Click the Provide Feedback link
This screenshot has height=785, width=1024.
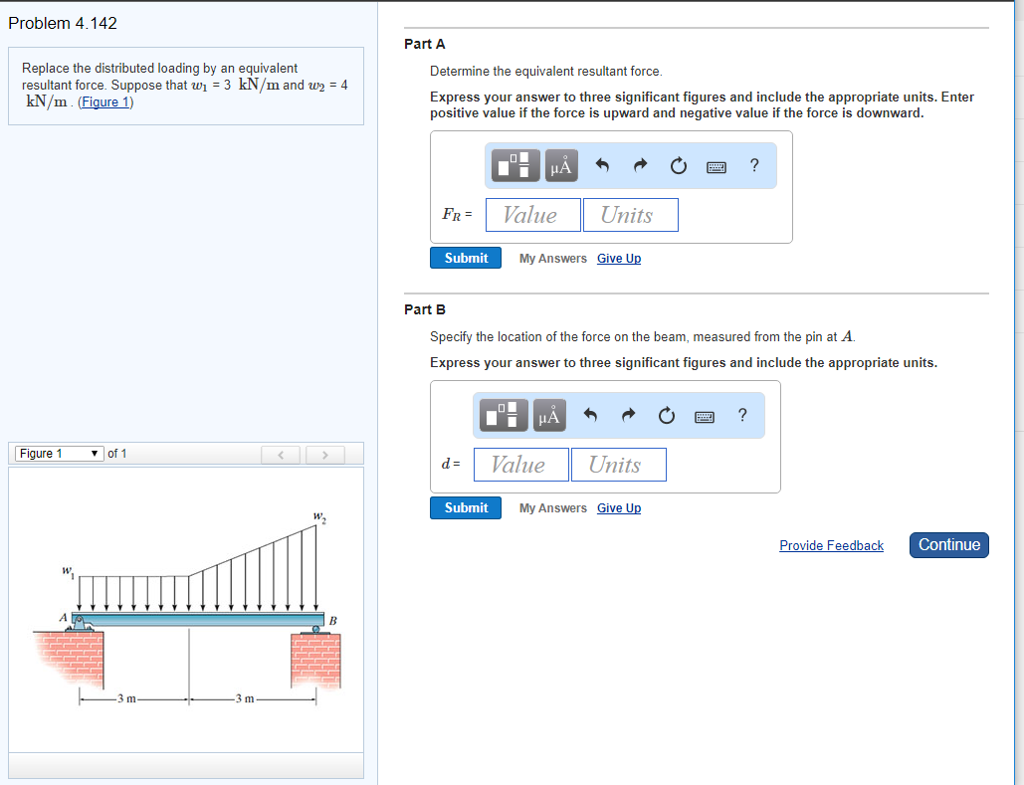coord(831,545)
